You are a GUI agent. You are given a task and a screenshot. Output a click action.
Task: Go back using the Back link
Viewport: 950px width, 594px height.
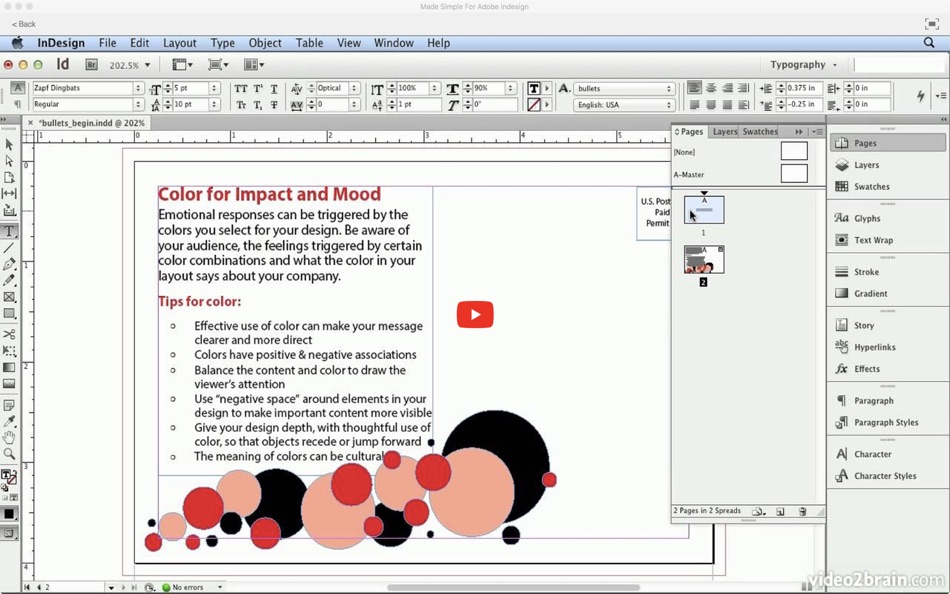24,24
